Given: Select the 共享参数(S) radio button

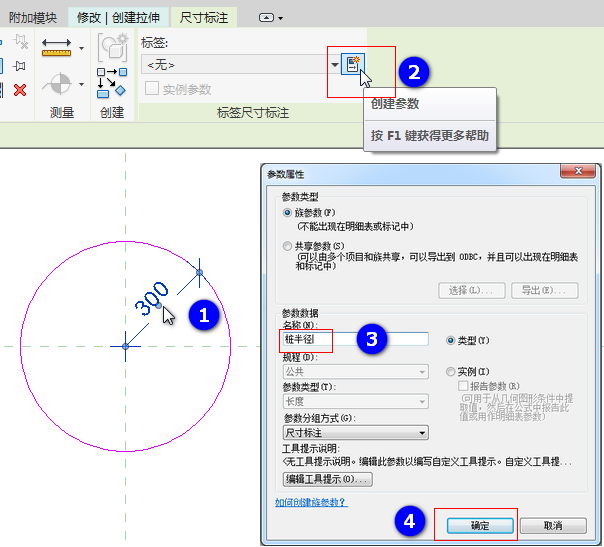Looking at the screenshot, I should (x=287, y=246).
